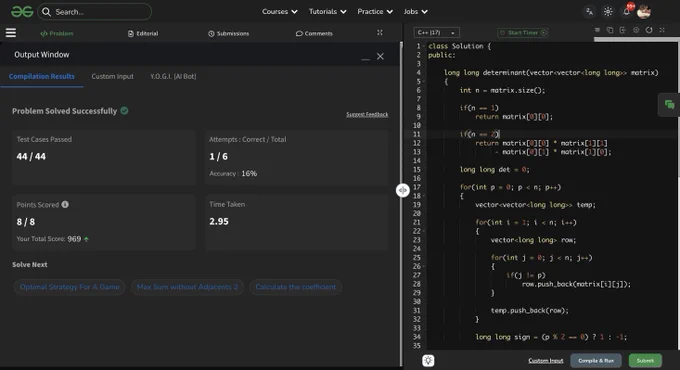Click the panel splitter handle
Viewport: 680px width, 370px height.
(402, 190)
